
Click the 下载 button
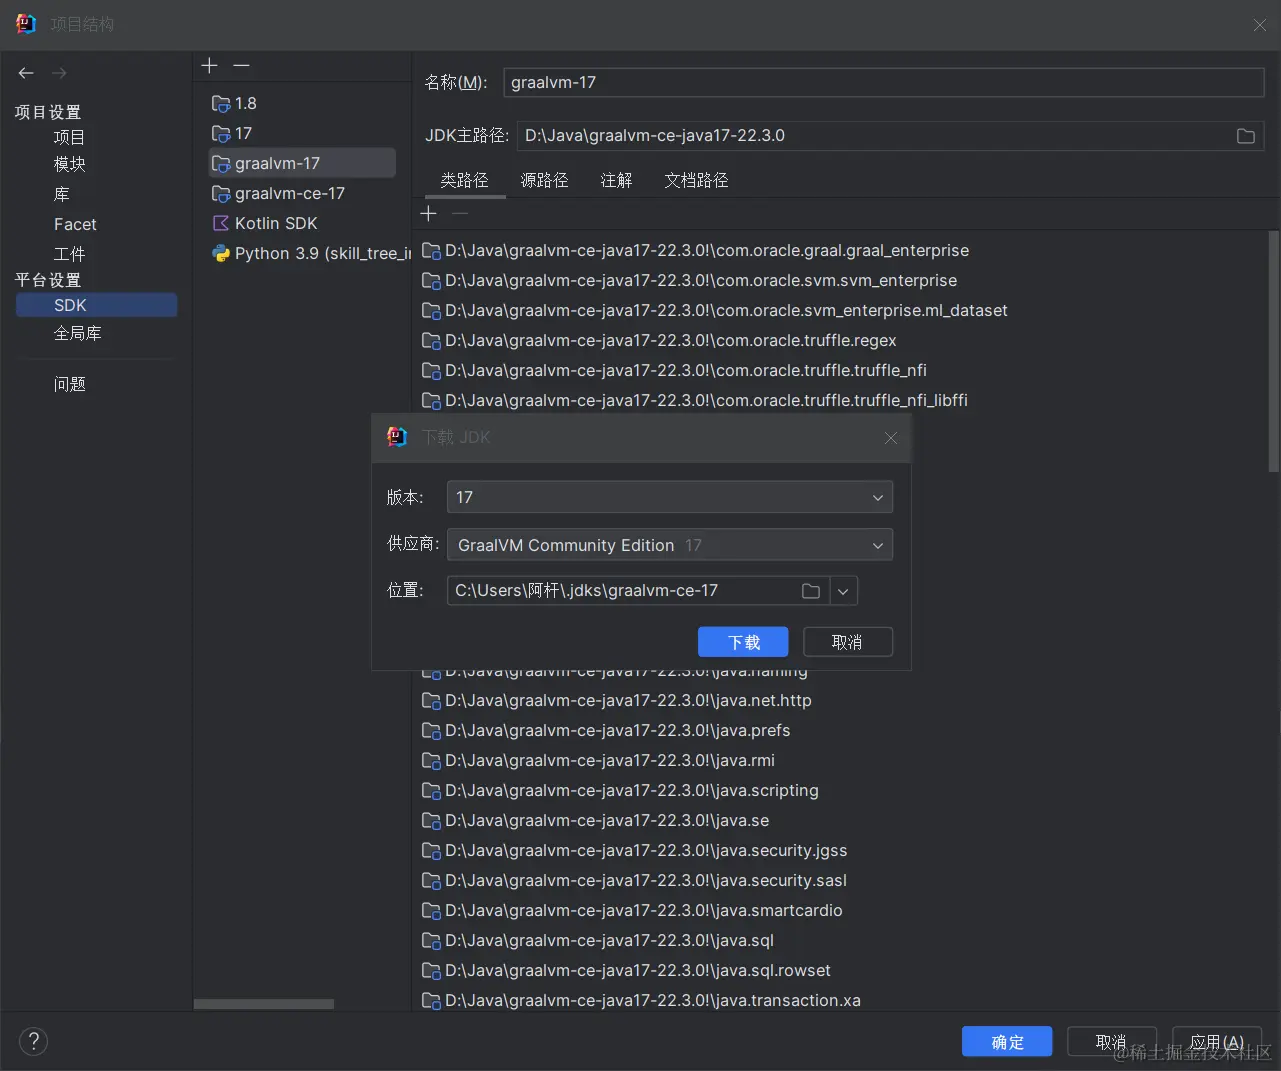pos(742,641)
